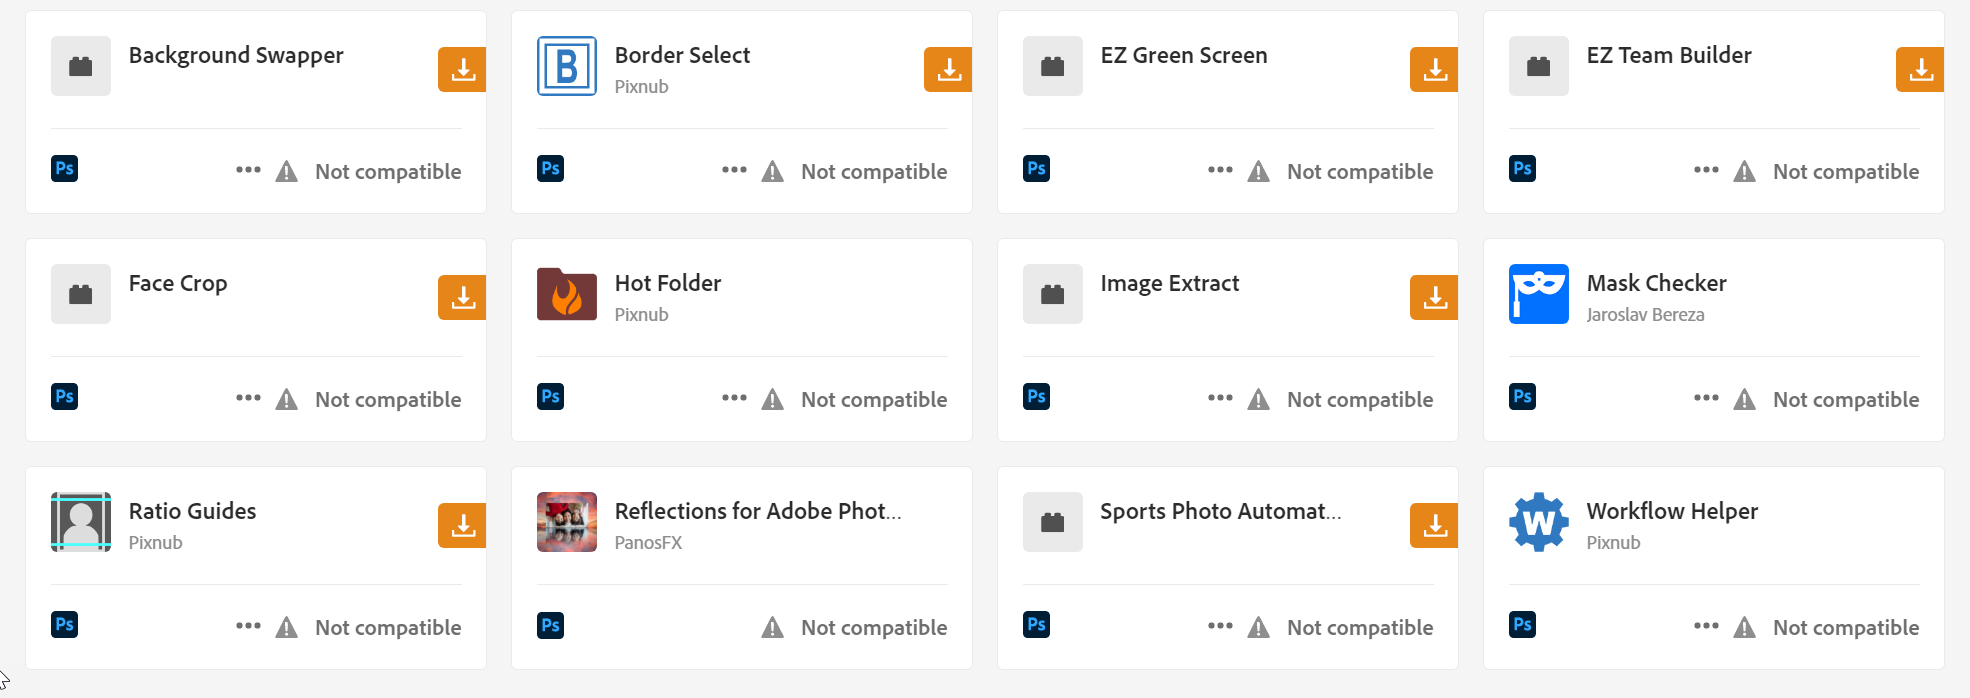Open more options for Workflow Helper
The width and height of the screenshot is (1970, 698).
click(x=1706, y=626)
